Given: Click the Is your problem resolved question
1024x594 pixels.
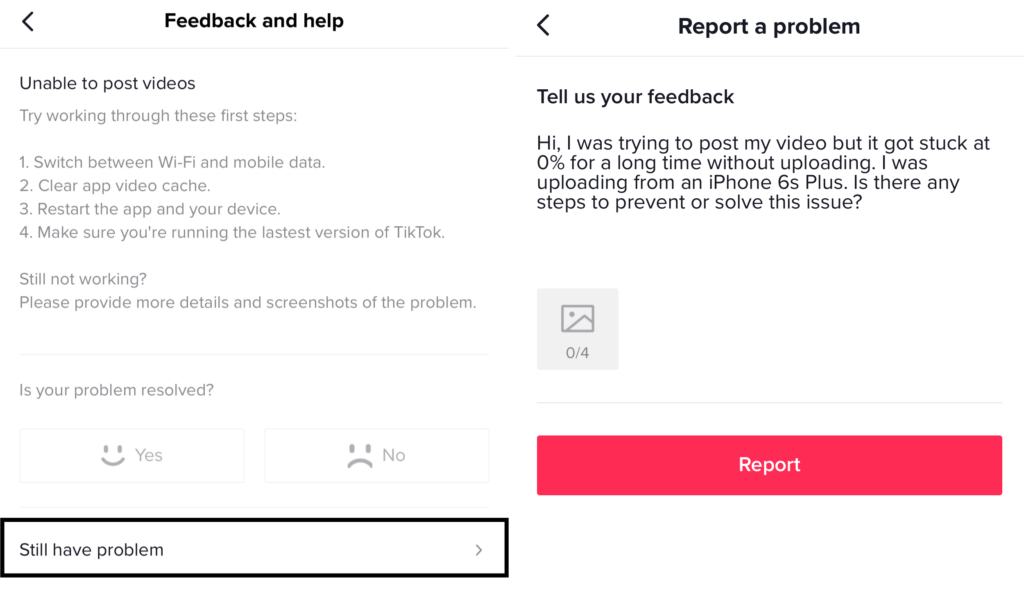Looking at the screenshot, I should click(116, 390).
